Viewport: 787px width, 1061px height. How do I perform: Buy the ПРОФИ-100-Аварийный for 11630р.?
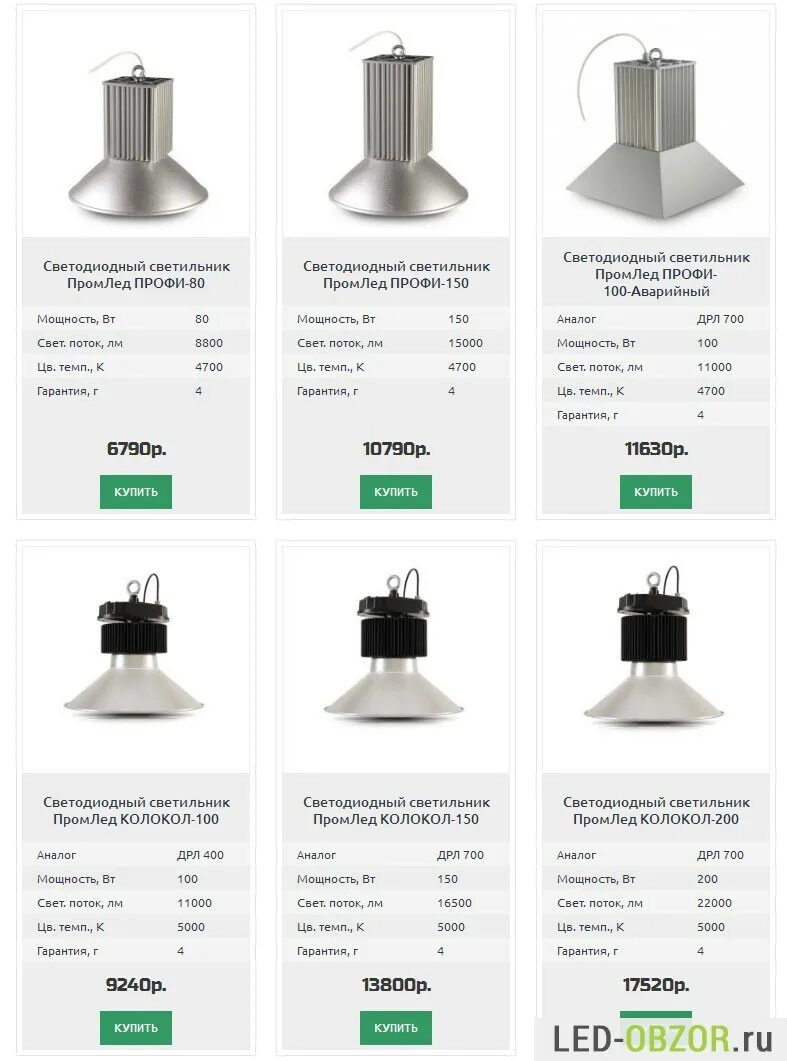click(656, 492)
